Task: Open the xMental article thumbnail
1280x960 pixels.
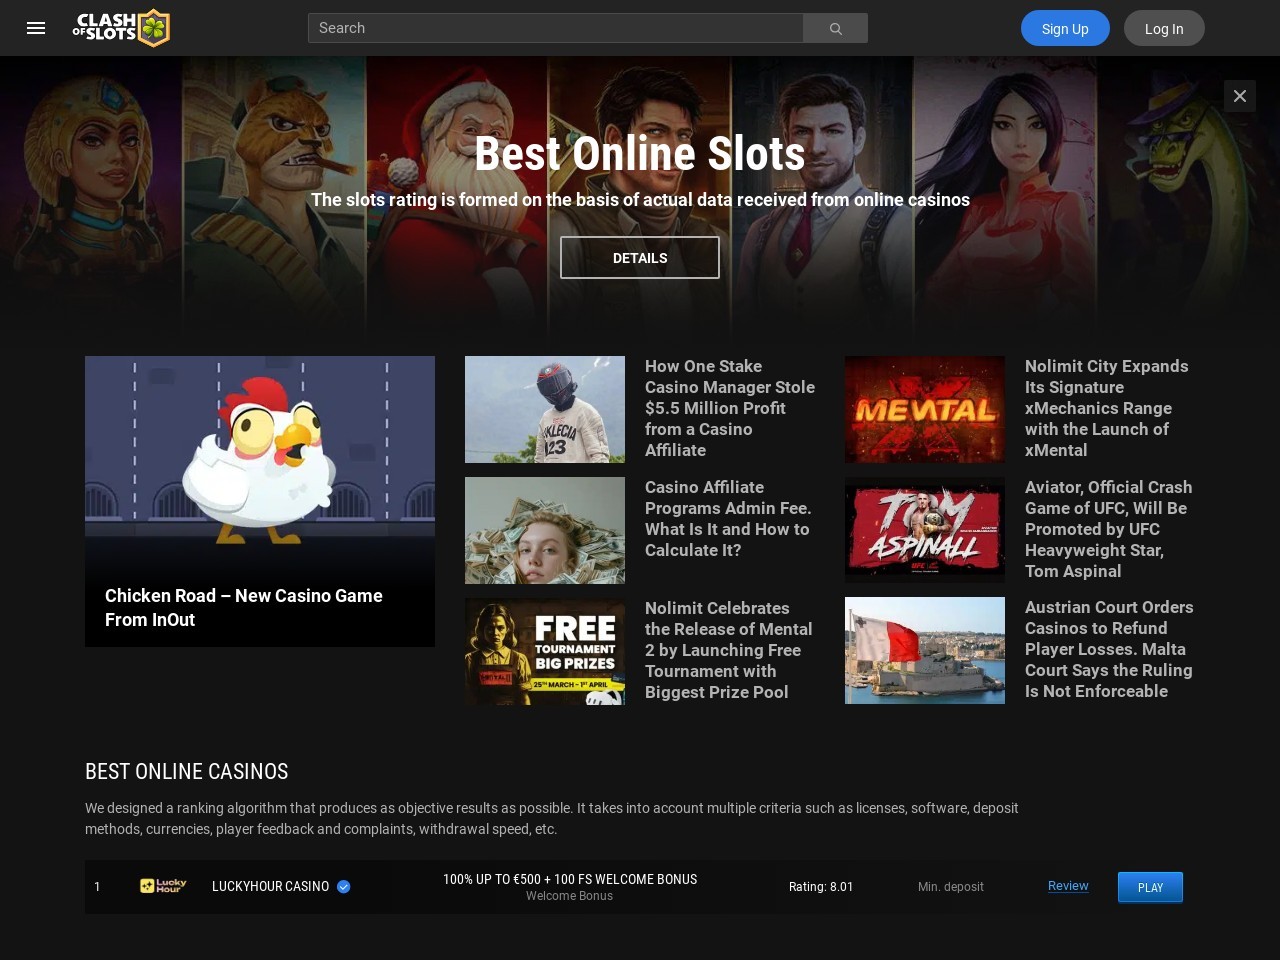Action: point(925,409)
